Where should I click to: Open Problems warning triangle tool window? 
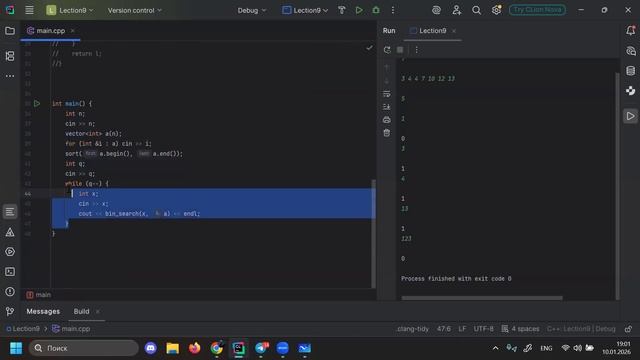(10, 232)
